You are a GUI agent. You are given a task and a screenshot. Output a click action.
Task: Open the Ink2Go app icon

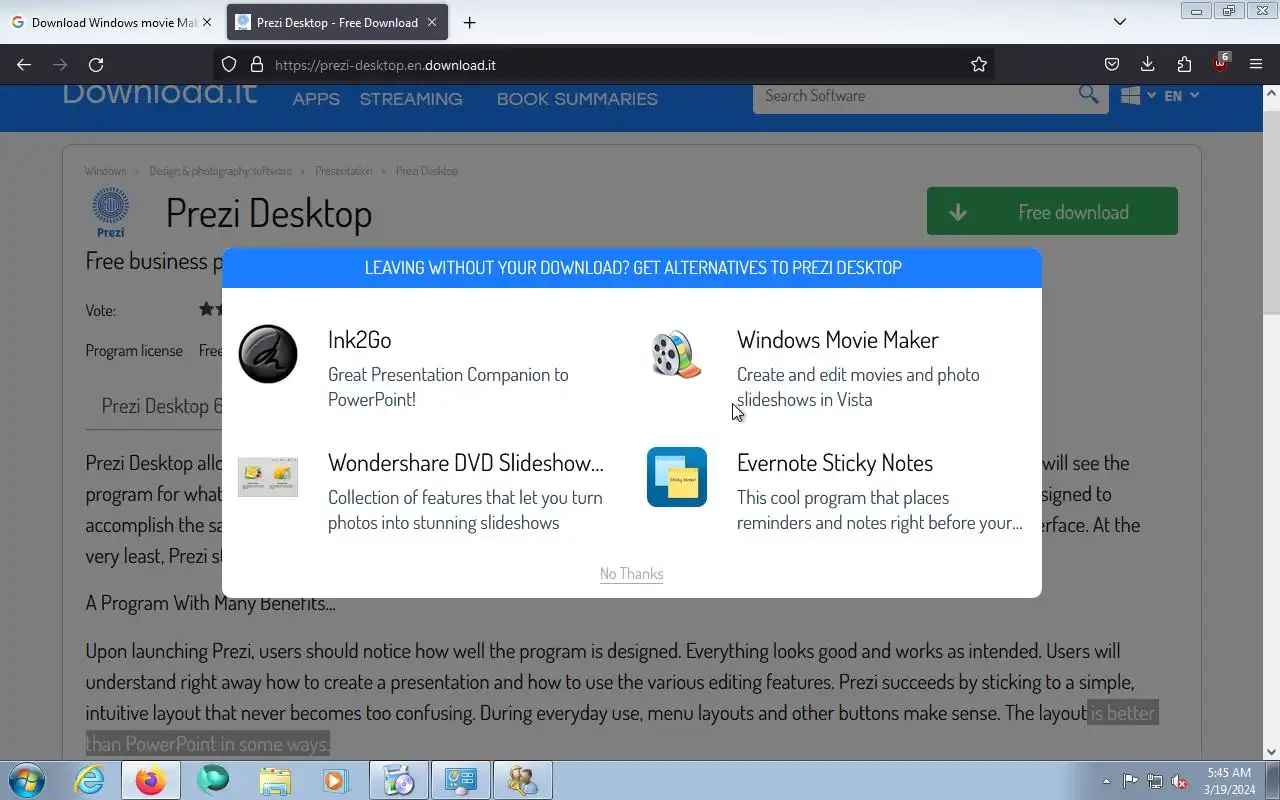(x=268, y=354)
